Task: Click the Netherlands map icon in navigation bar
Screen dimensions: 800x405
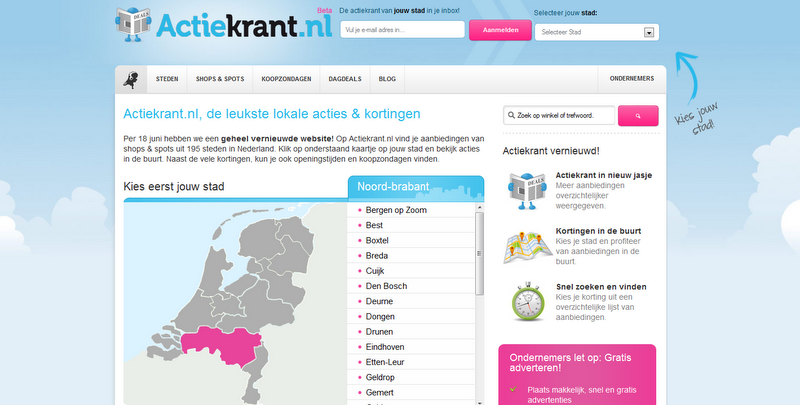Action: [131, 79]
